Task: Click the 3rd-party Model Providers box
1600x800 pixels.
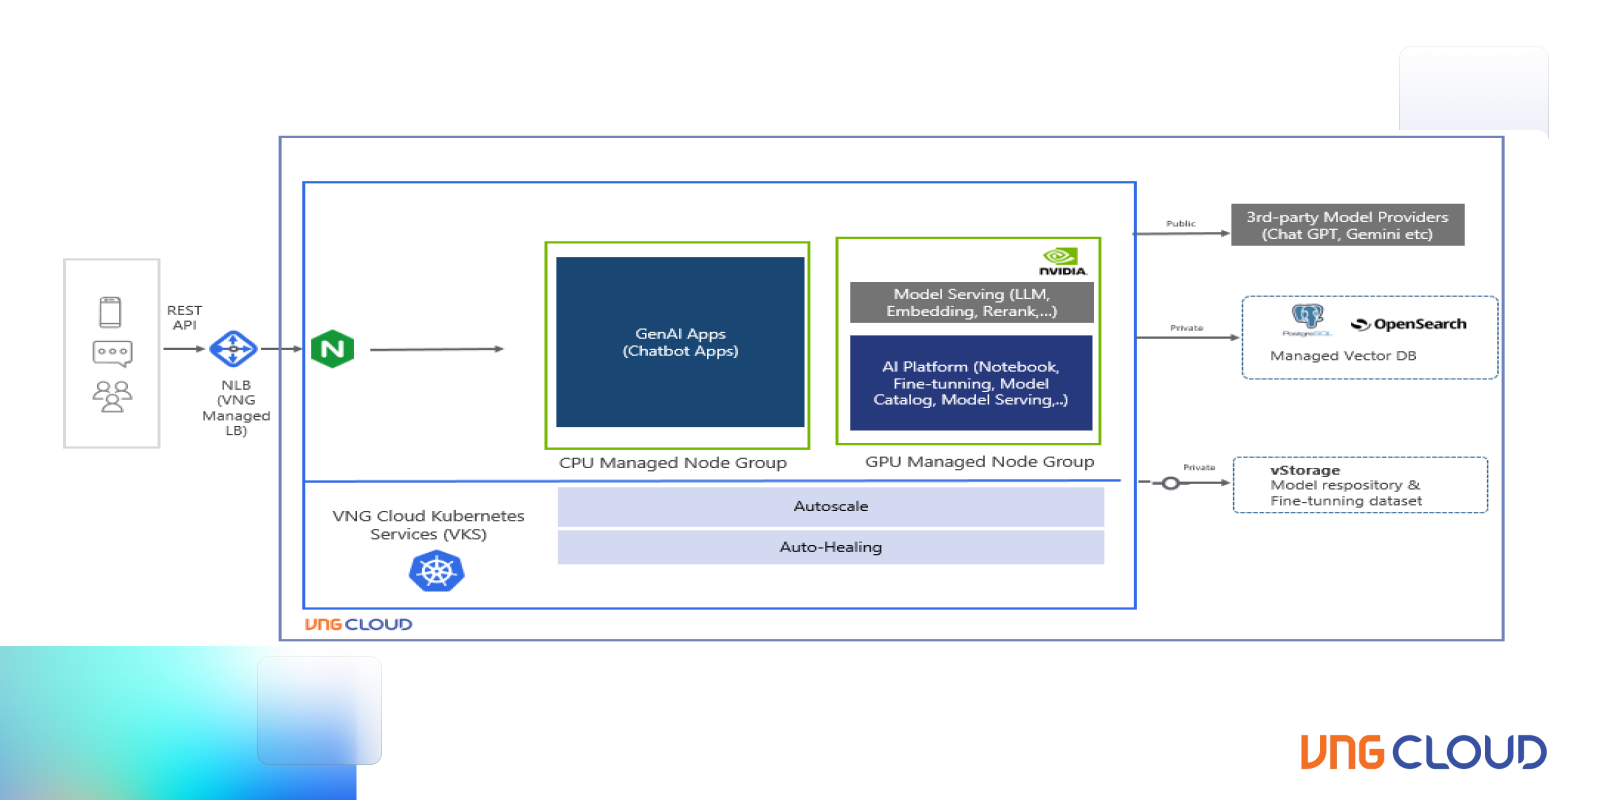Action: pos(1347,225)
